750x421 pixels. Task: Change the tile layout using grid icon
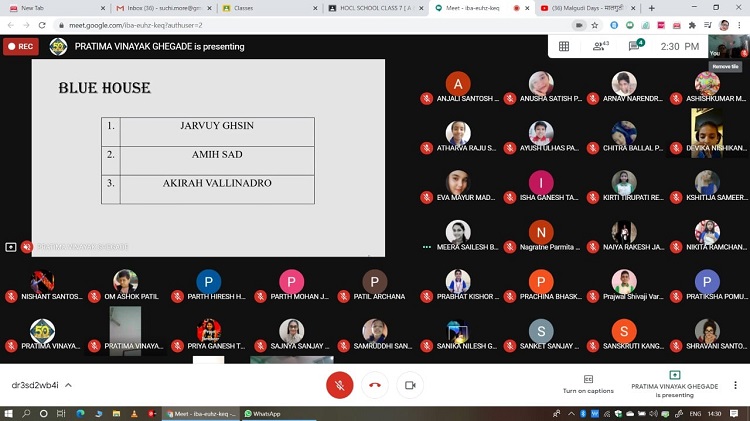(564, 46)
